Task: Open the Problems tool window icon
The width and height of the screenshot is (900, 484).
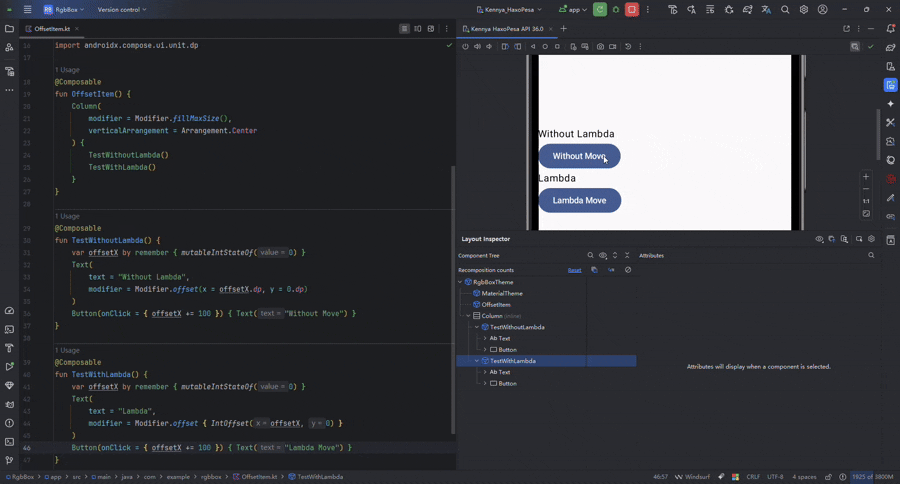Action: [x=9, y=423]
